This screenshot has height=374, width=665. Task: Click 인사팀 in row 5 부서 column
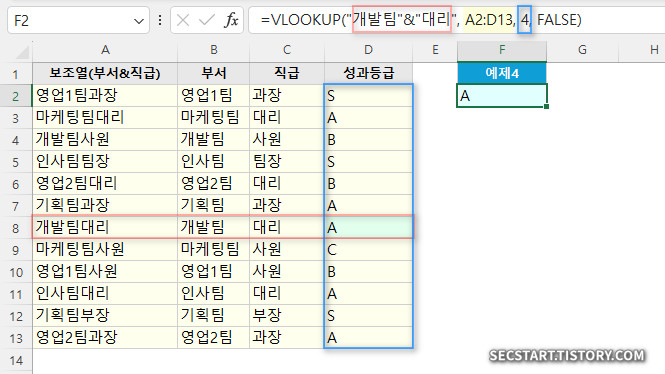click(x=214, y=162)
